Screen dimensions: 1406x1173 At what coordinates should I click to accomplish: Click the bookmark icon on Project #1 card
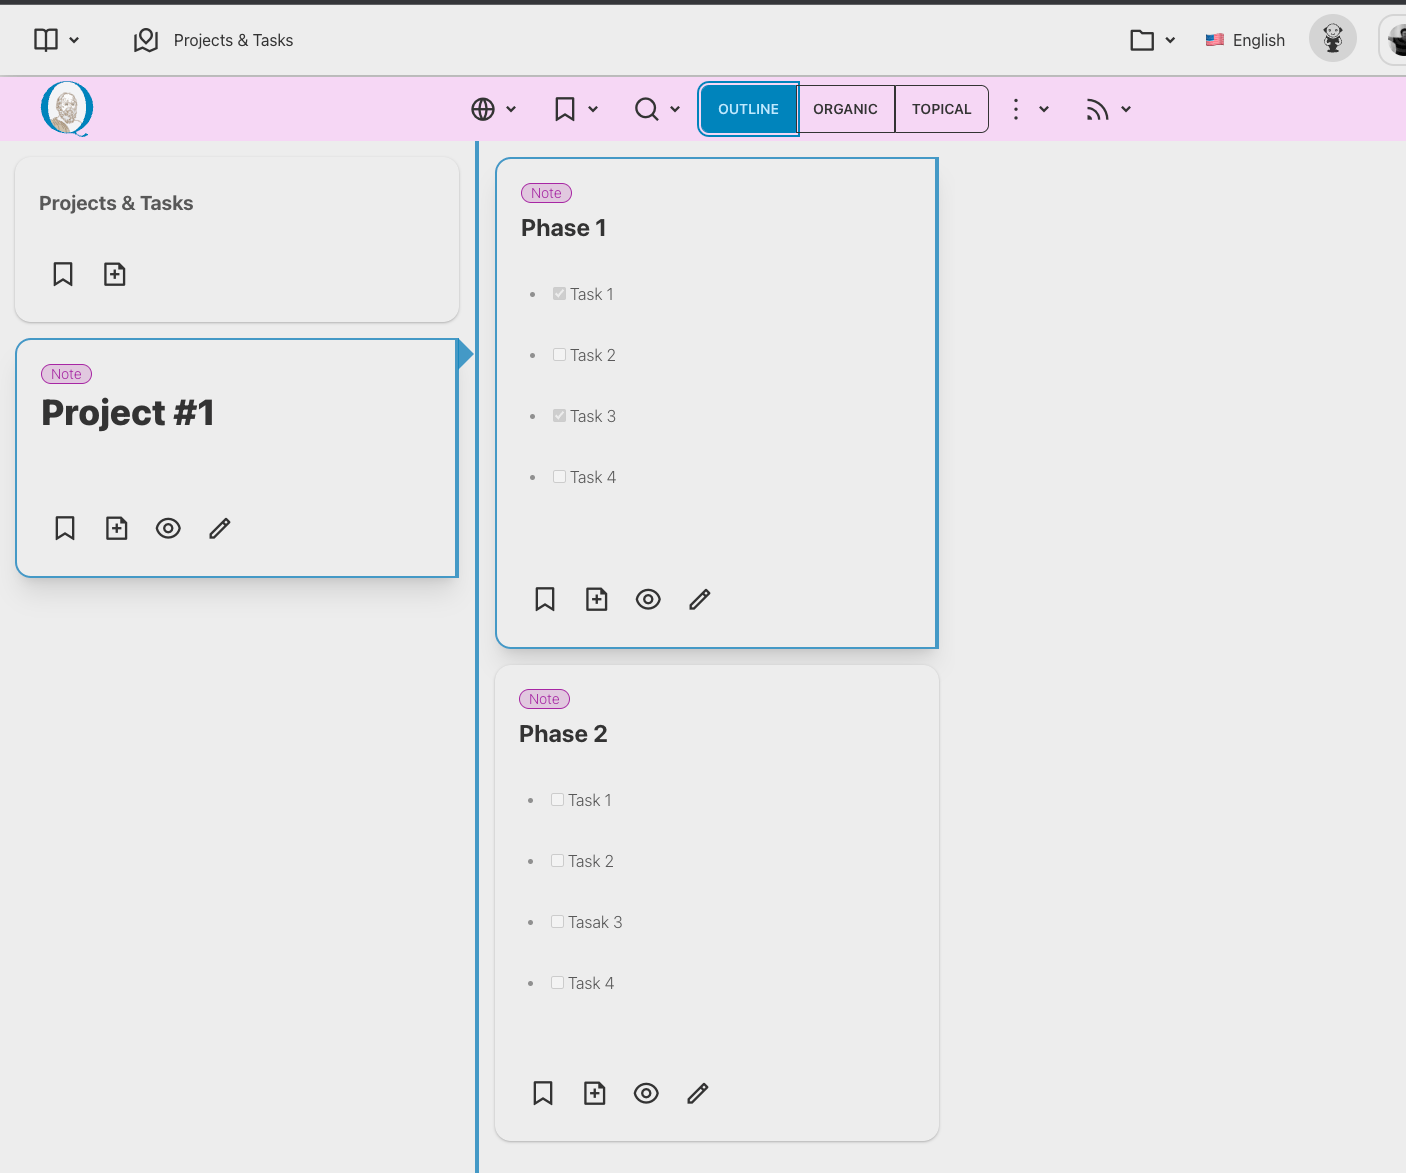point(65,528)
